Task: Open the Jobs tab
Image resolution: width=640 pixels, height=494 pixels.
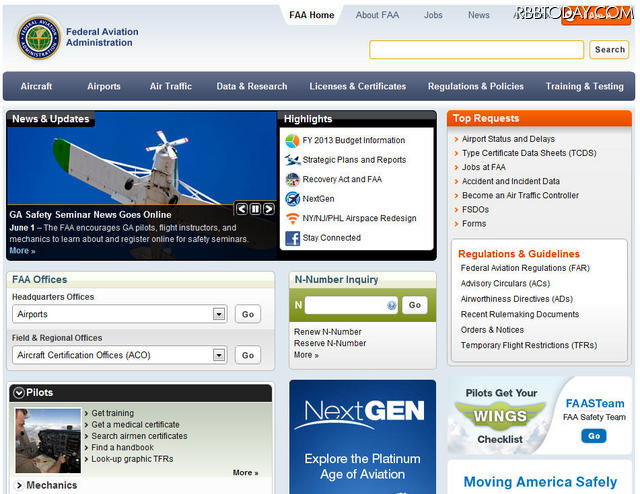Action: tap(433, 15)
